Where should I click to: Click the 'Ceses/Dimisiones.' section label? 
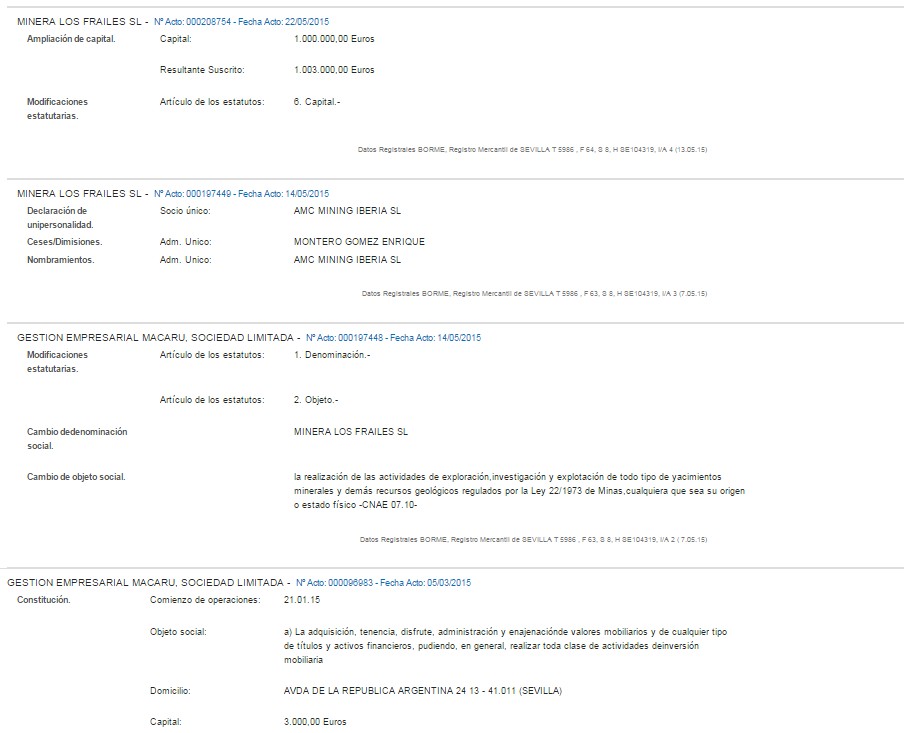[x=65, y=242]
